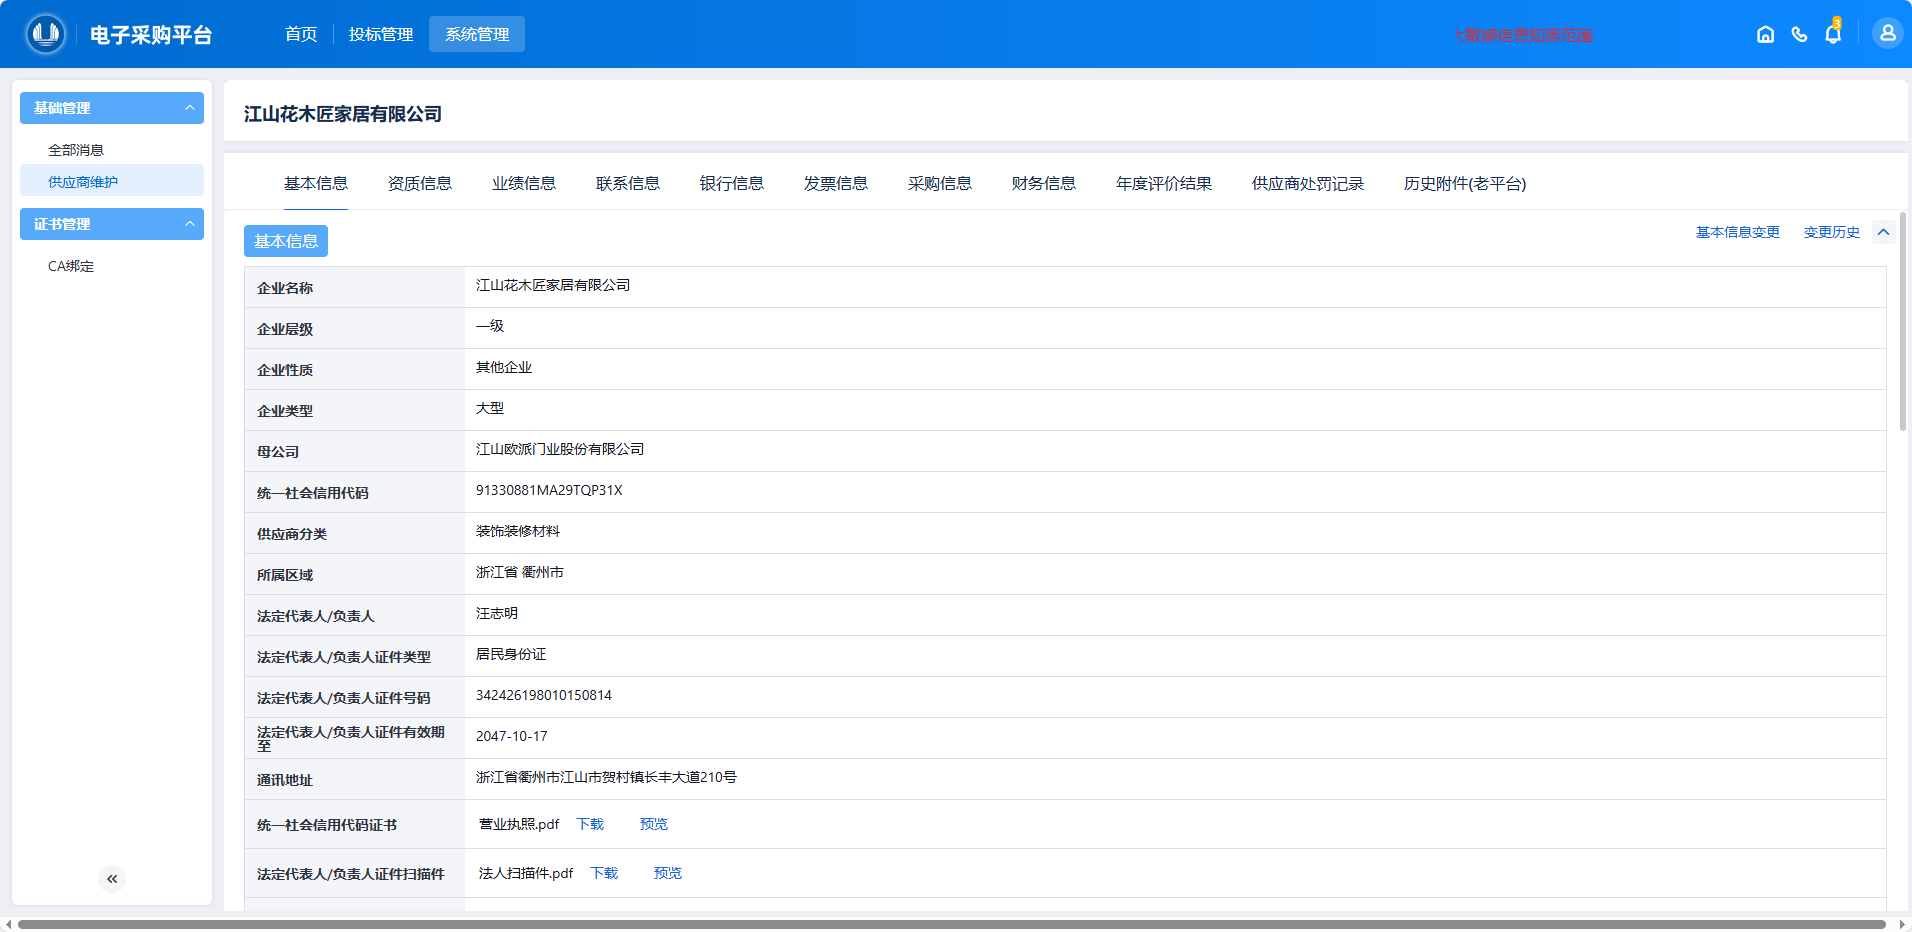Collapse the left sidebar with « arrow
The height and width of the screenshot is (932, 1912).
(x=111, y=878)
